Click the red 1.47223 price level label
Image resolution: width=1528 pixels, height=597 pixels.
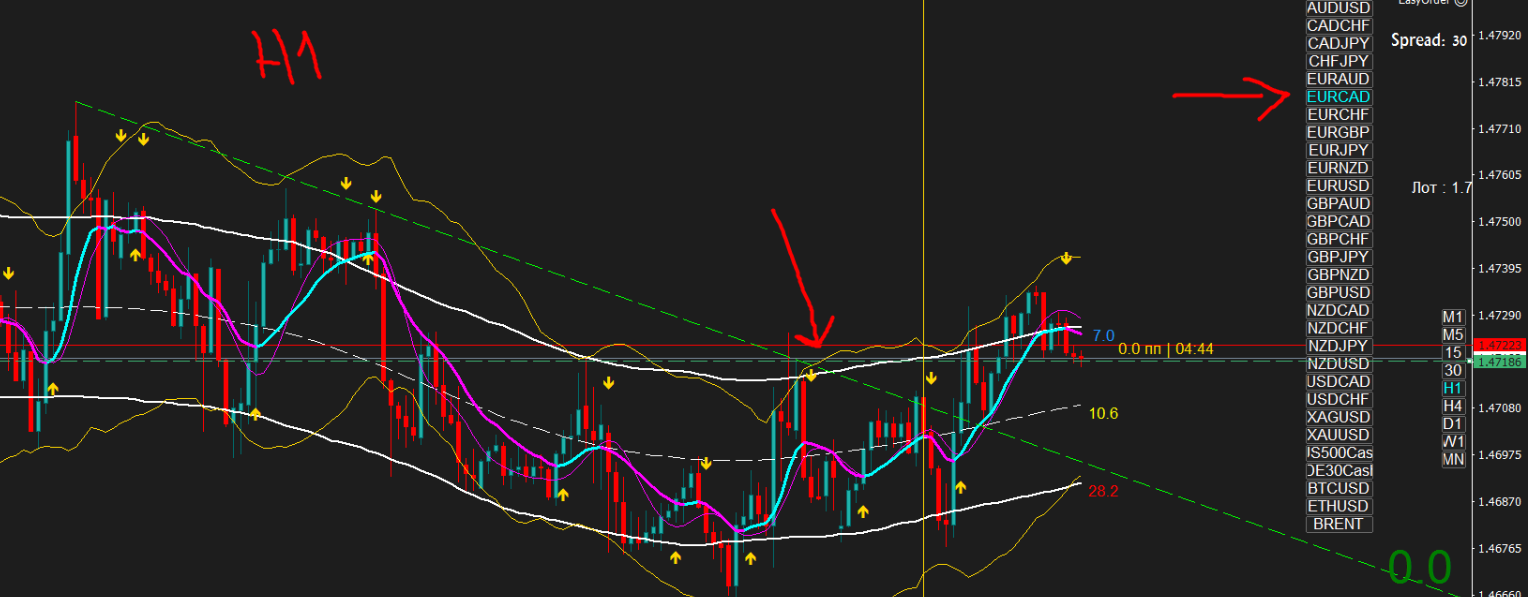point(1498,345)
